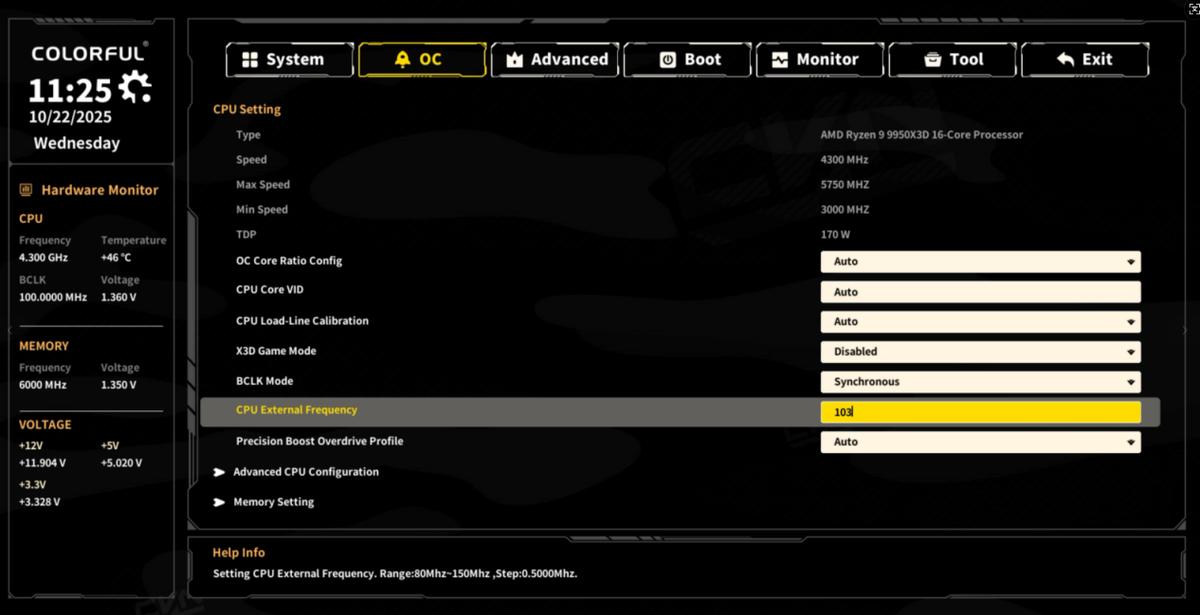Screen dimensions: 1200x615
Task: Click the Help Info heading
Action: (x=239, y=553)
